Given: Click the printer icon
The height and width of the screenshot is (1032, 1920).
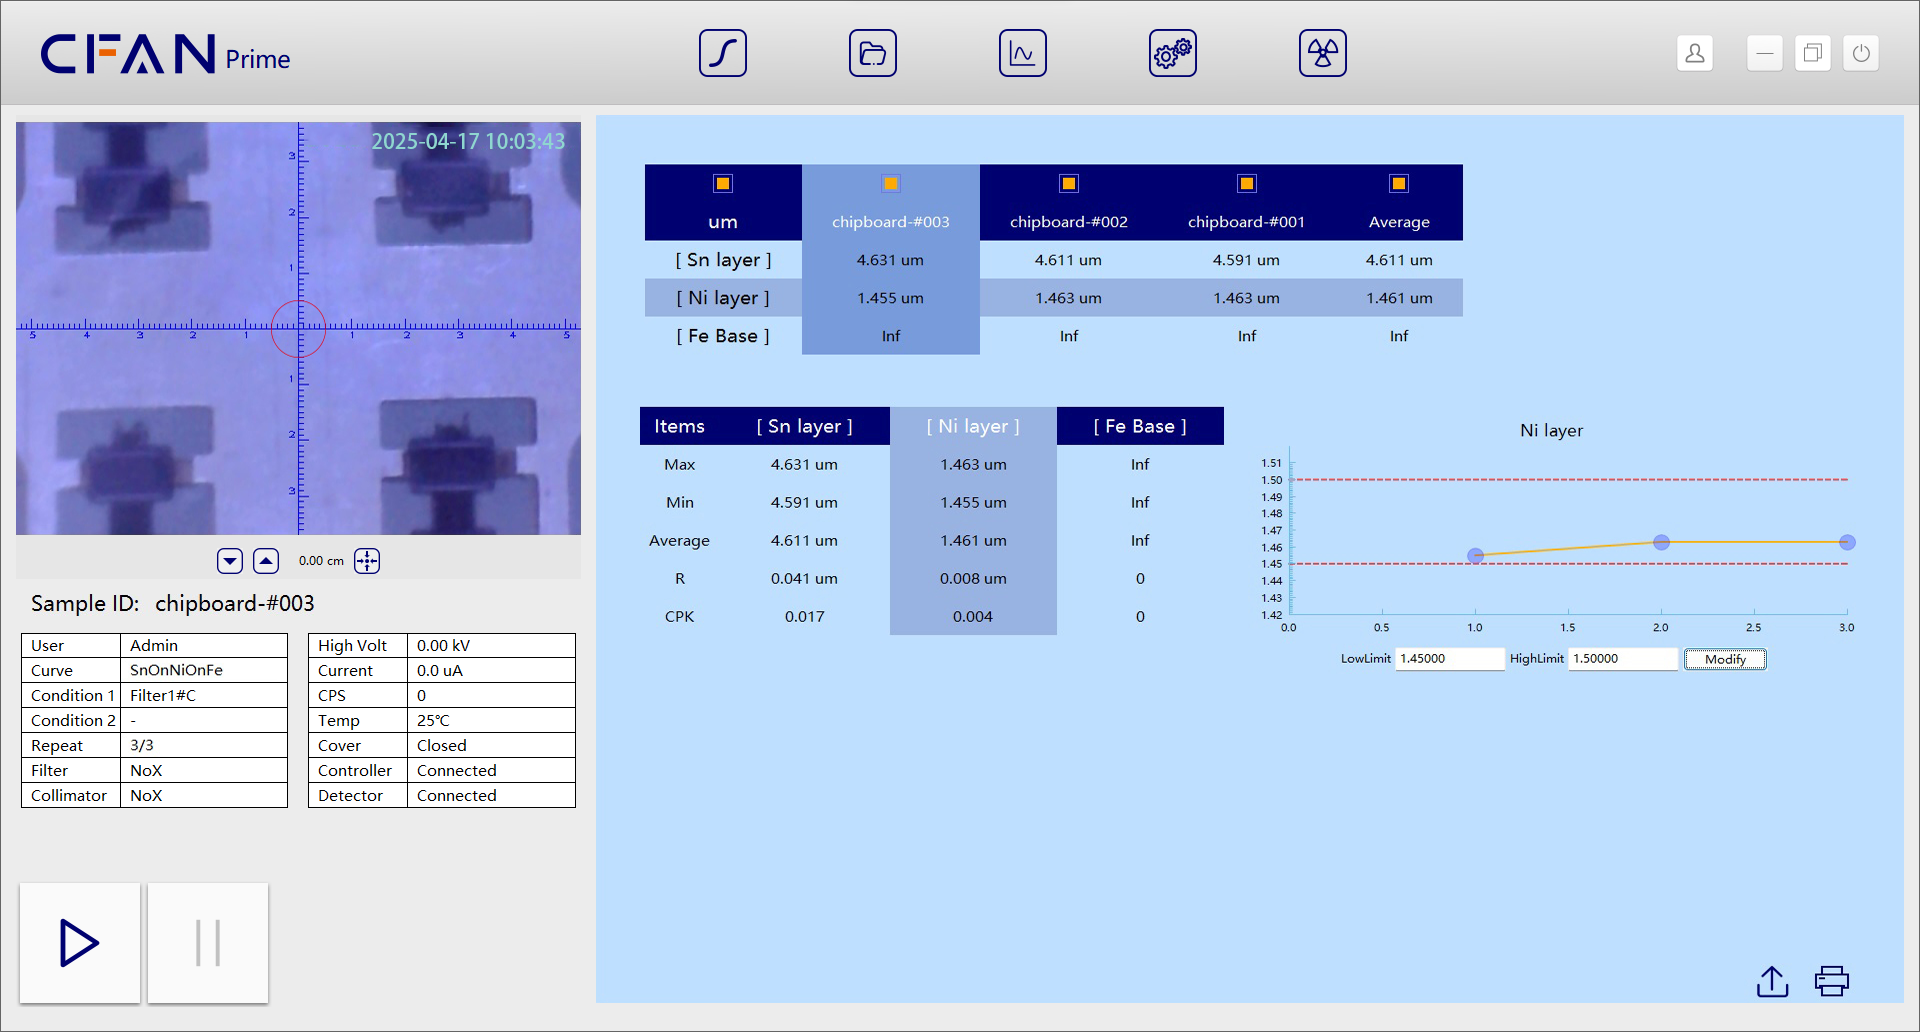Looking at the screenshot, I should pos(1831,981).
